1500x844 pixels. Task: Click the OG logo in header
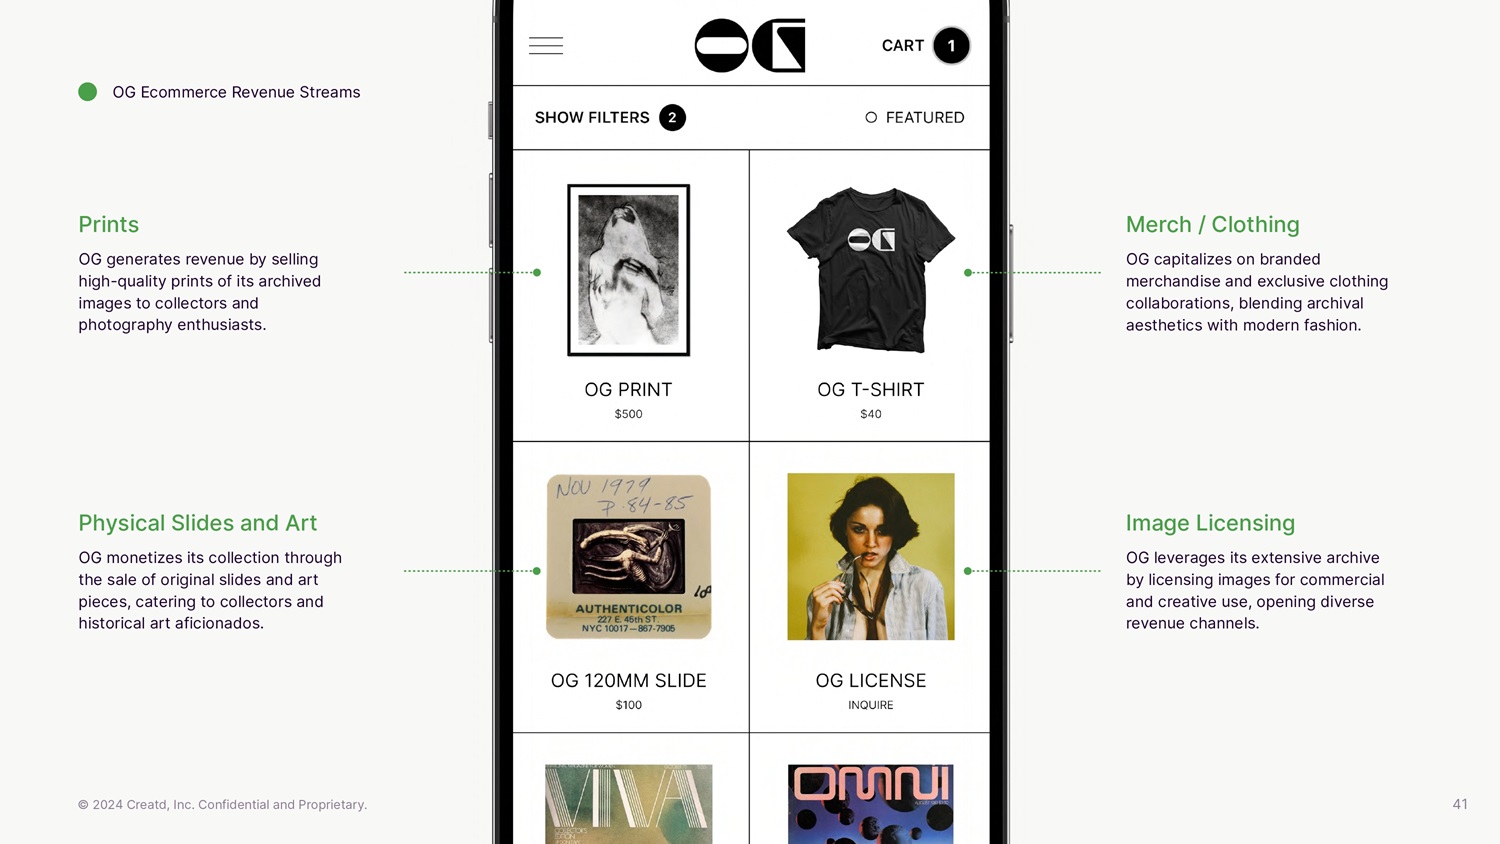tap(750, 46)
